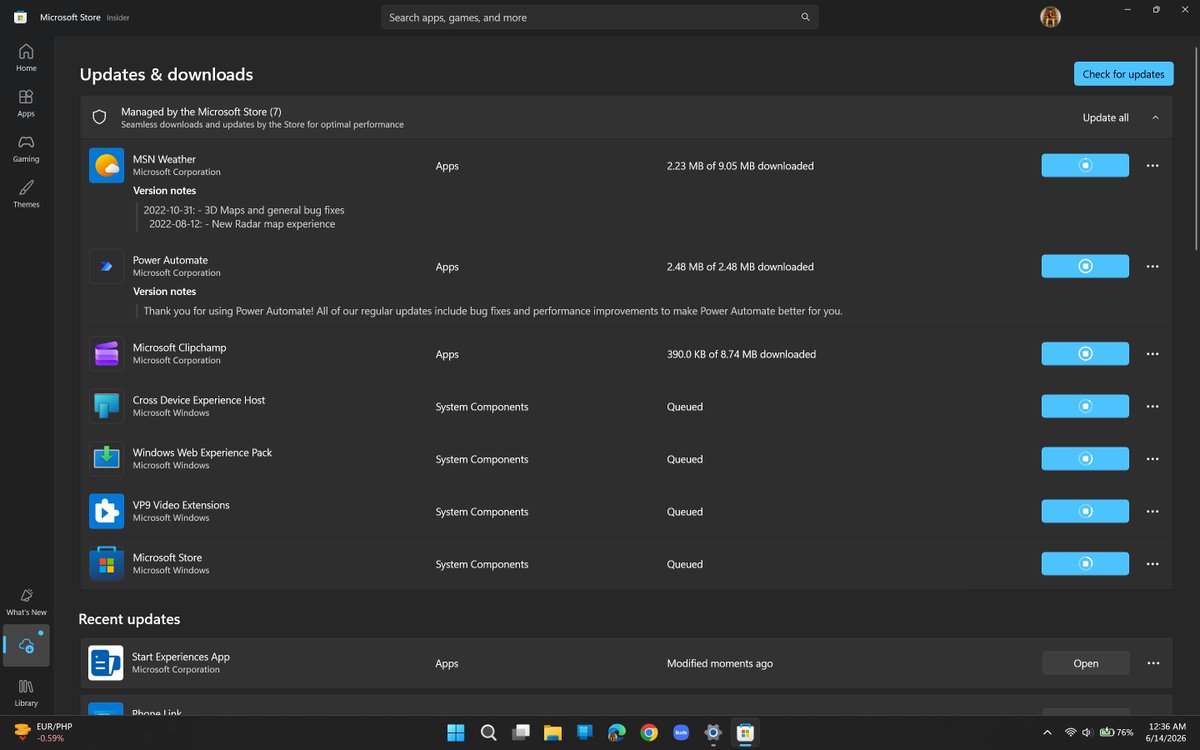Stop the Power Automate download
This screenshot has width=1200, height=750.
coord(1085,266)
